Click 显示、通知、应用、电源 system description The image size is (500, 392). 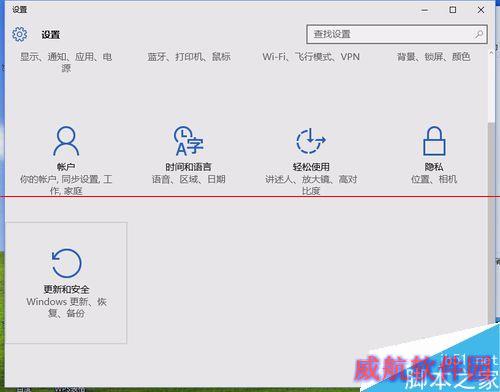click(x=66, y=62)
